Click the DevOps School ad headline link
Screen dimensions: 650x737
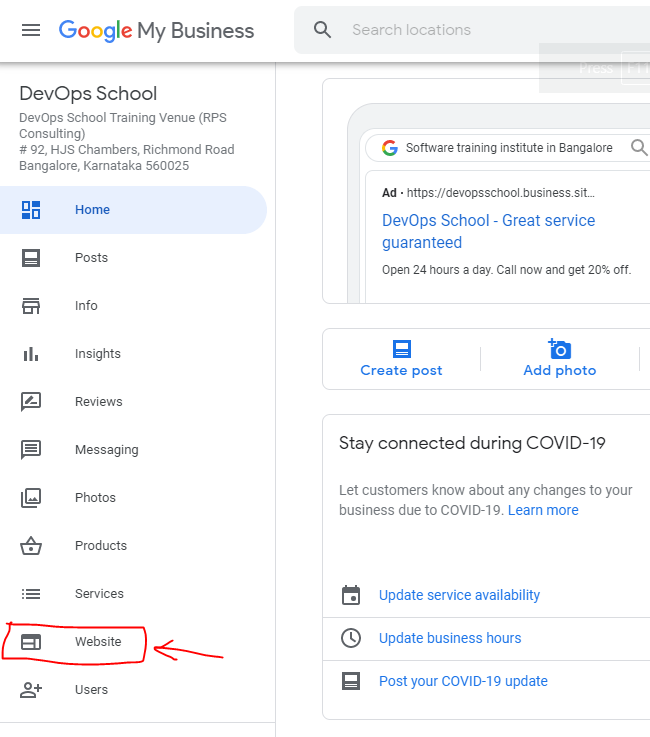[488, 231]
